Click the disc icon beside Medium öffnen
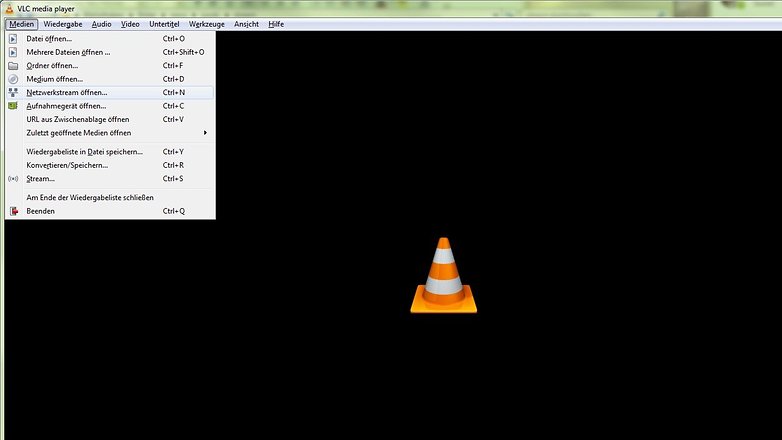Image resolution: width=782 pixels, height=440 pixels. [13, 79]
